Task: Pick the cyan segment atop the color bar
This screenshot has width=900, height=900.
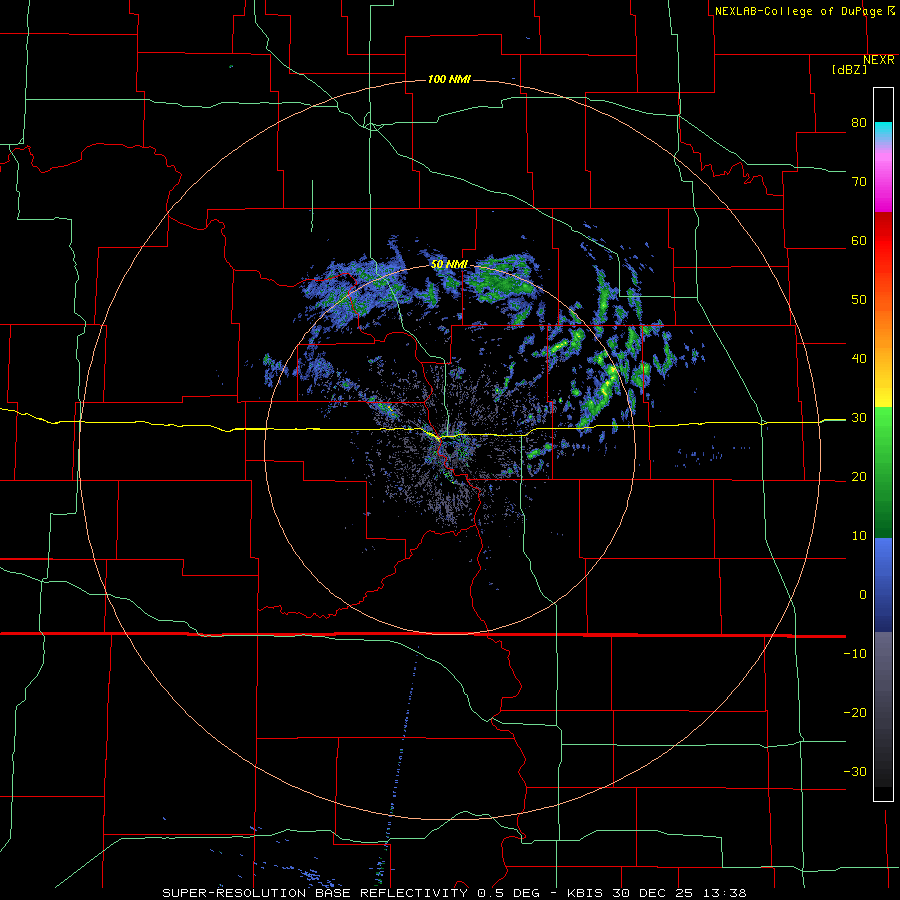Action: [x=883, y=132]
